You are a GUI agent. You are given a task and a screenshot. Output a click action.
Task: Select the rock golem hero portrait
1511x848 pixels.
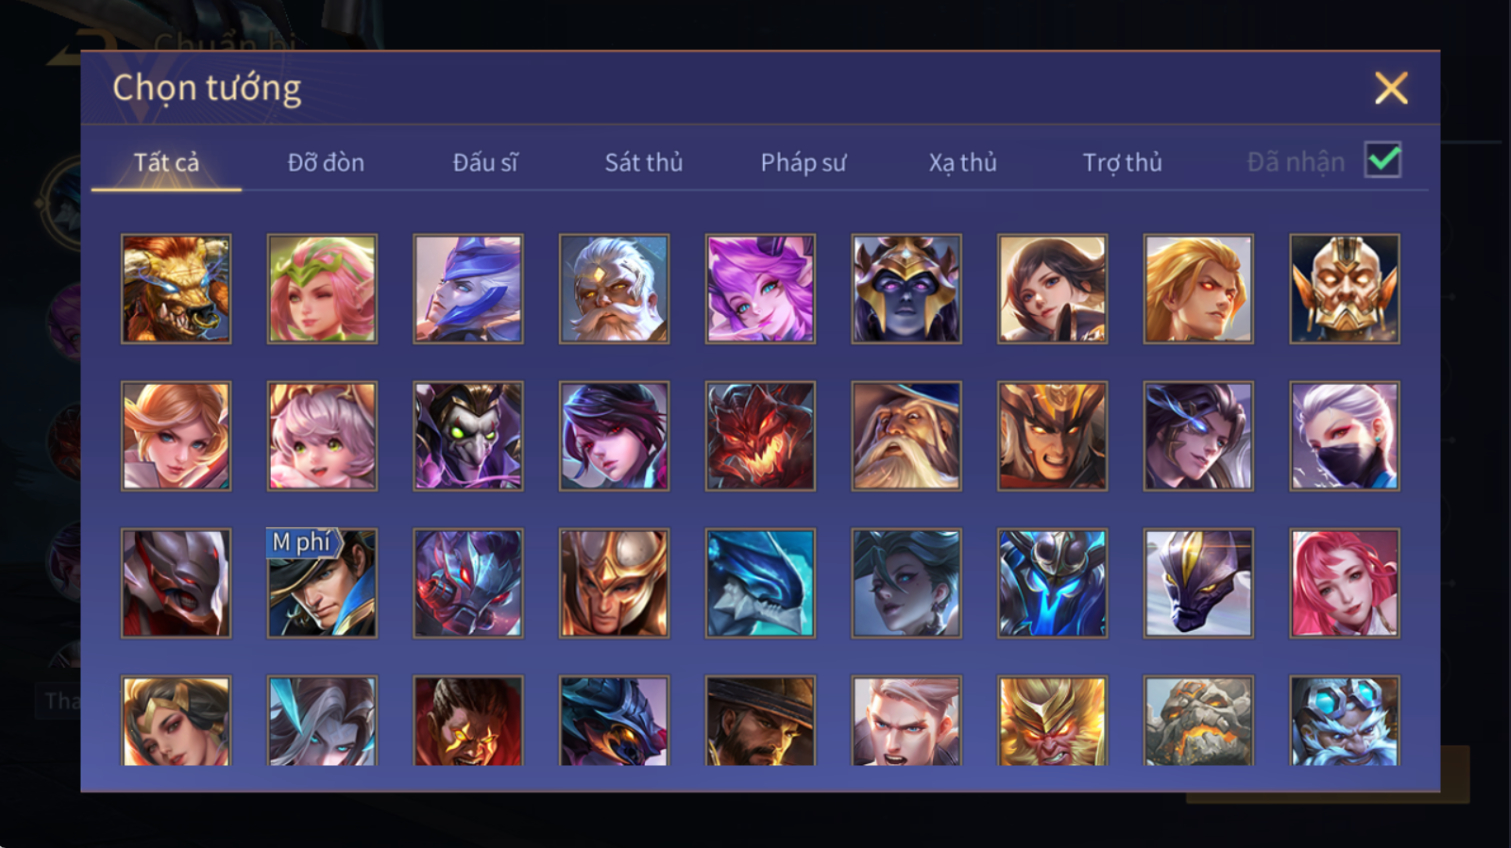point(1198,721)
